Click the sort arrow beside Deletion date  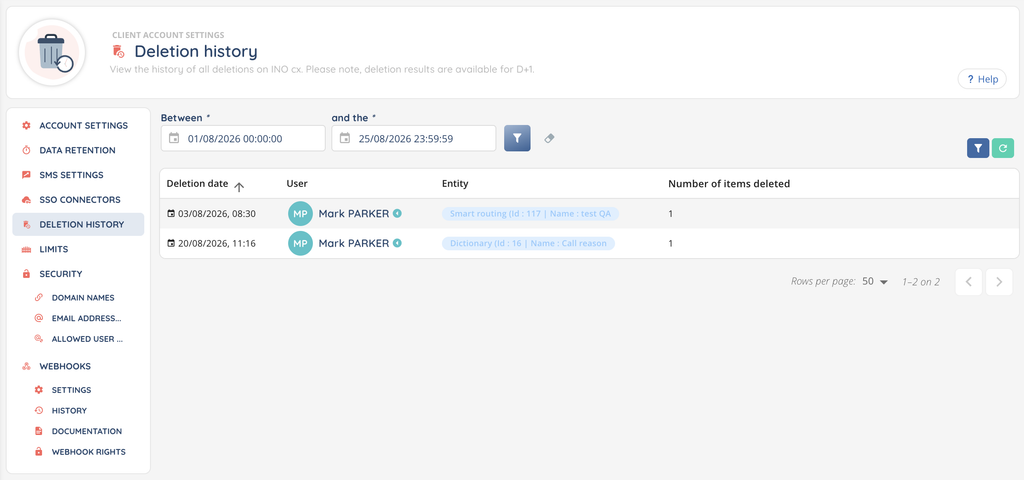[239, 187]
